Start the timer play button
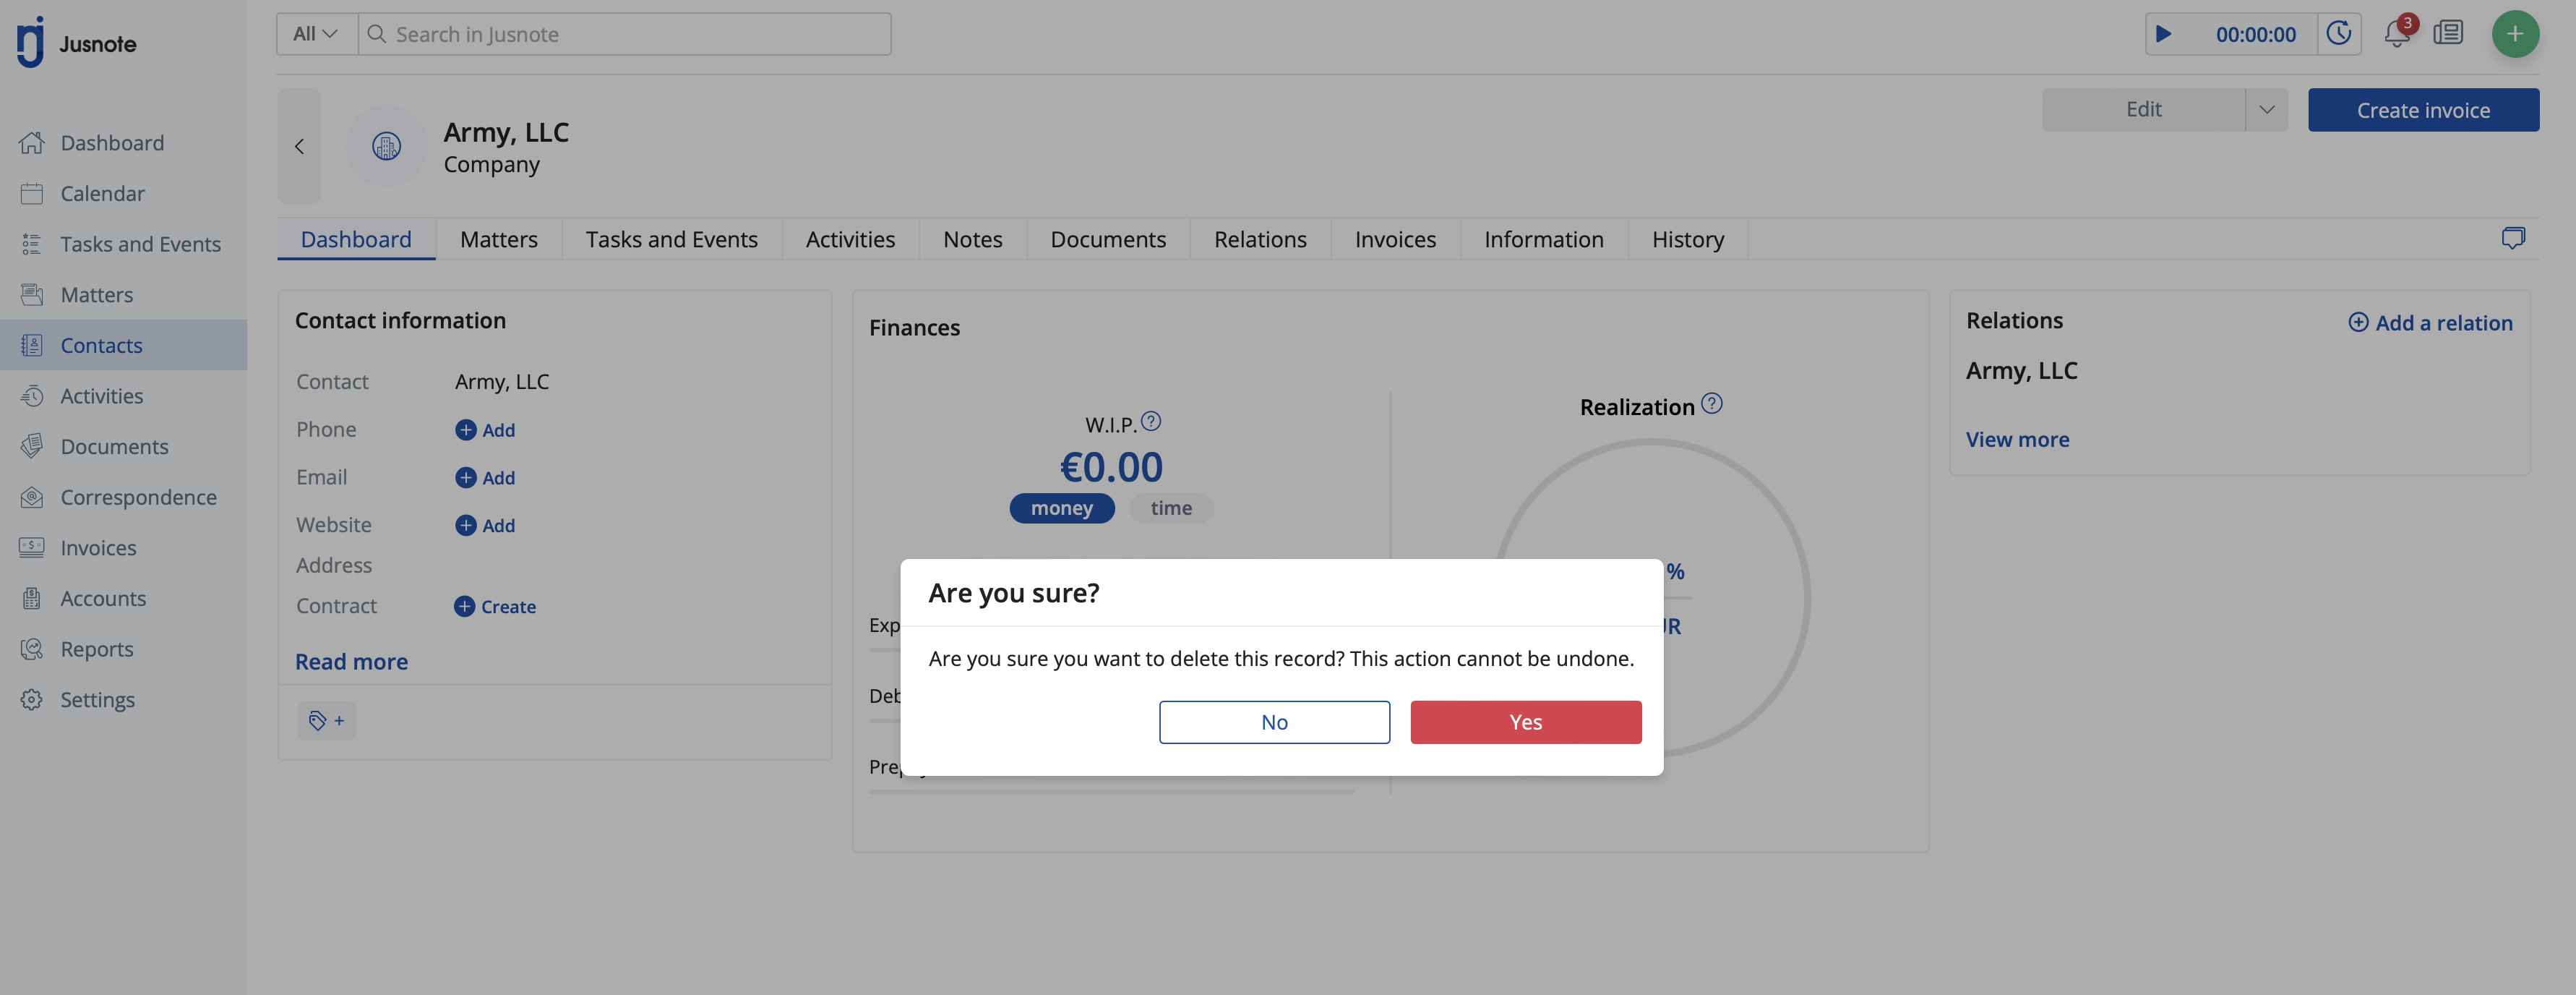This screenshot has height=995, width=2576. tap(2163, 35)
